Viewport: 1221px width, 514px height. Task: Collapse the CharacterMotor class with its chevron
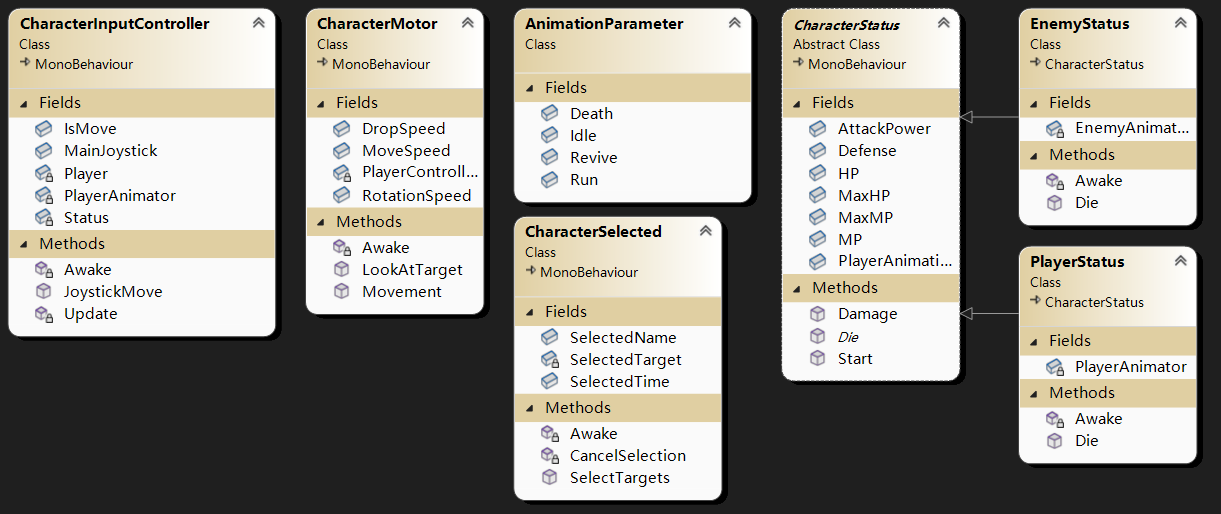[x=467, y=23]
